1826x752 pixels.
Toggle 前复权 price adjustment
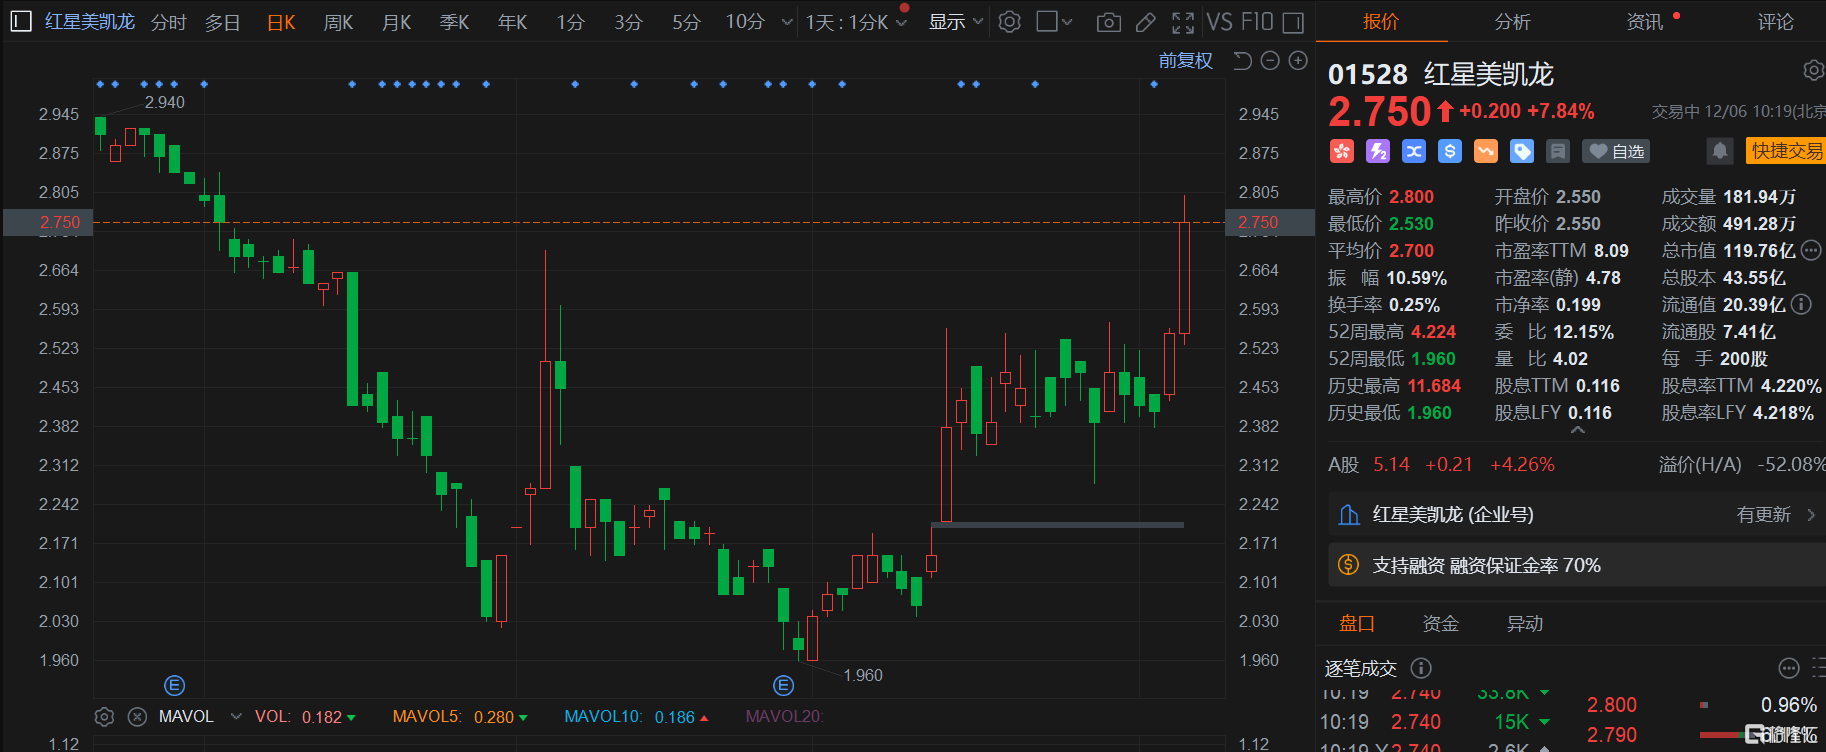point(1186,61)
